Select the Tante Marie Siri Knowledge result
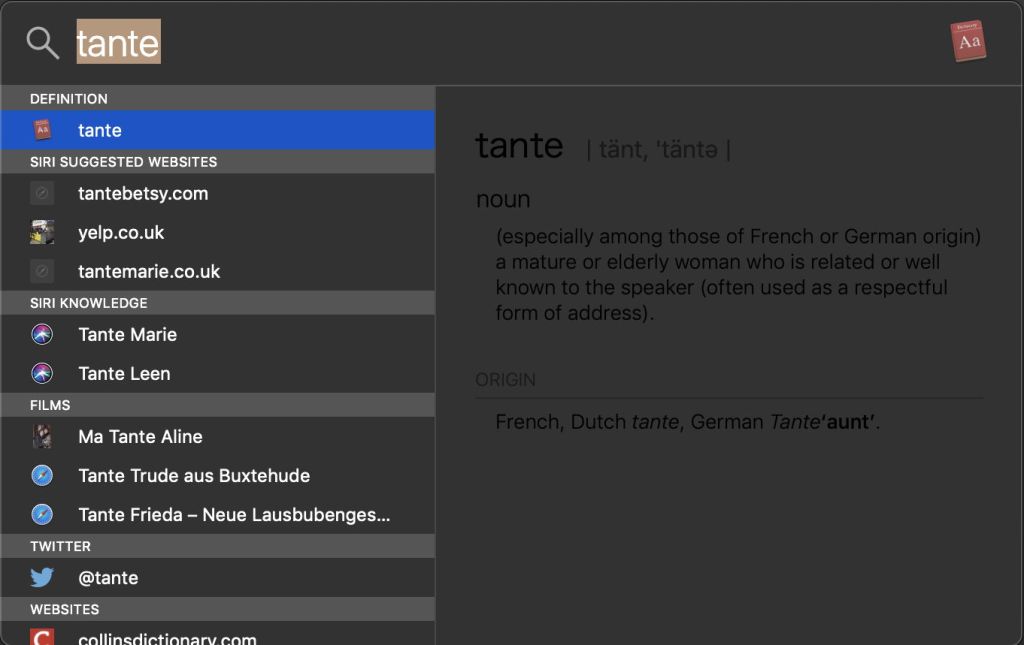The width and height of the screenshot is (1024, 645). pos(127,335)
